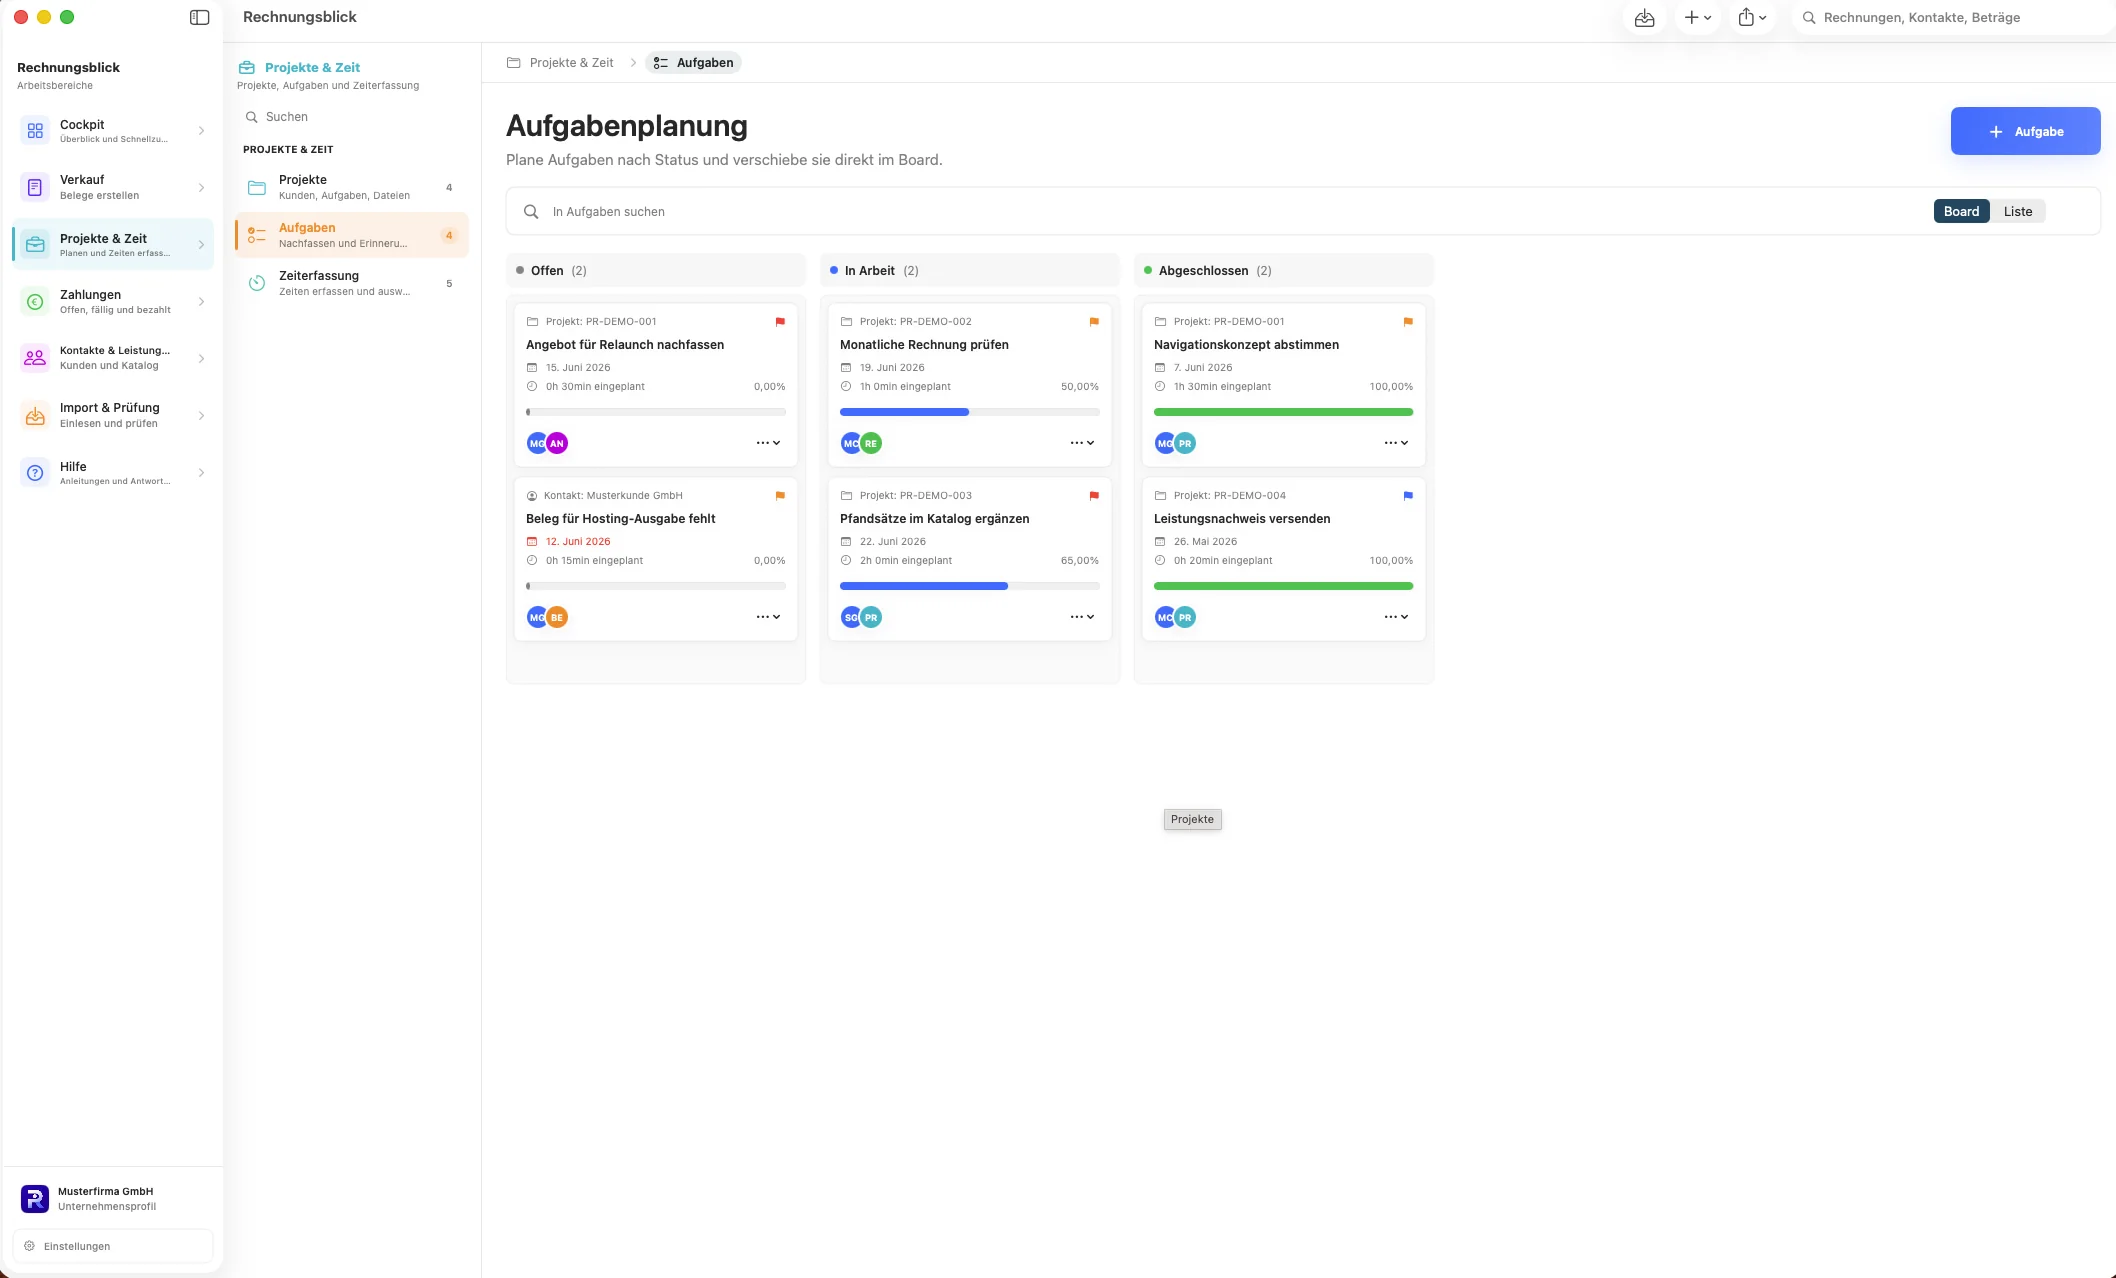Open the inbox import tray icon

point(1644,17)
